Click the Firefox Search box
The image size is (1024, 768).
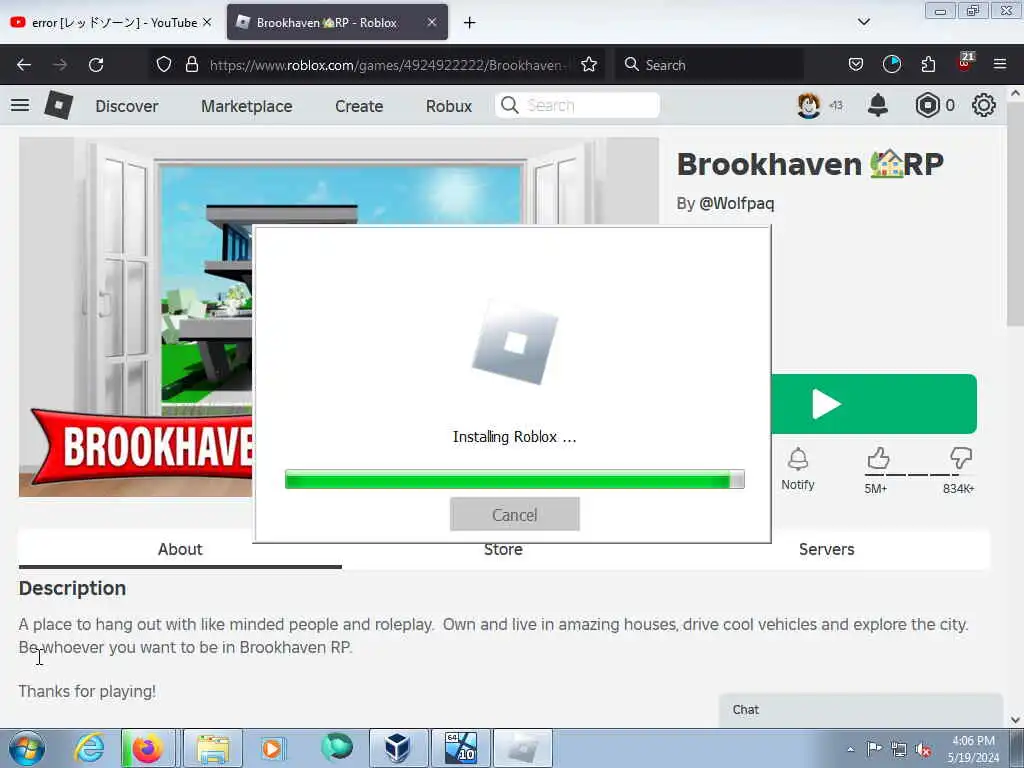709,65
